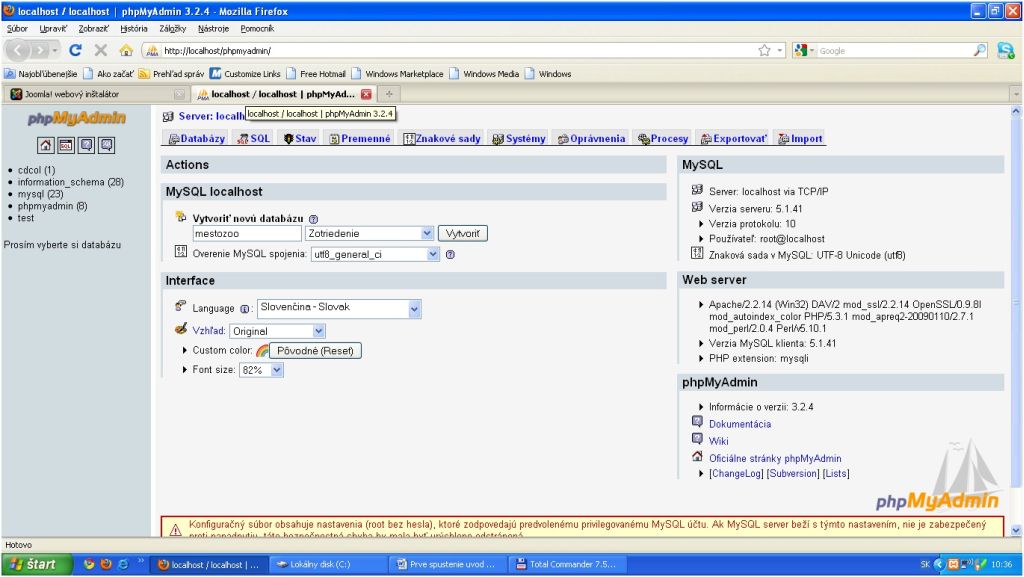Open the Oficiálne stránky phpMyAdmin link
Screen dimensions: 1024x577
775,459
